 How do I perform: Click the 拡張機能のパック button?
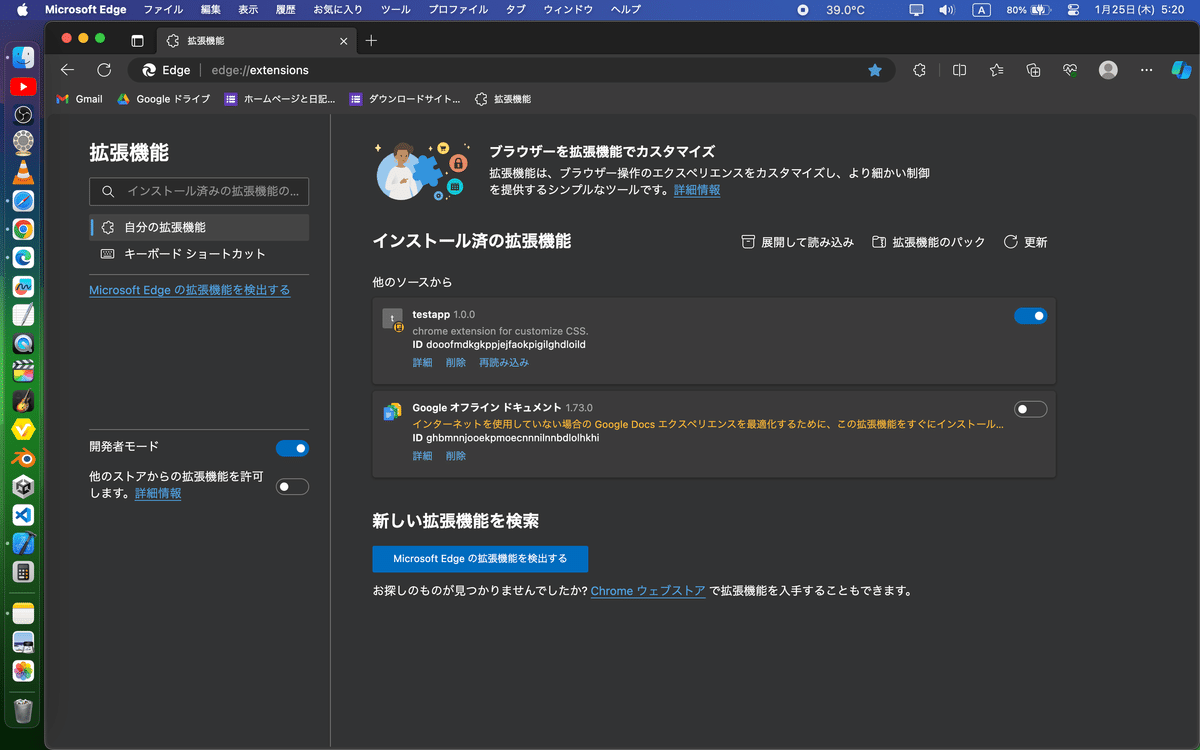point(928,242)
